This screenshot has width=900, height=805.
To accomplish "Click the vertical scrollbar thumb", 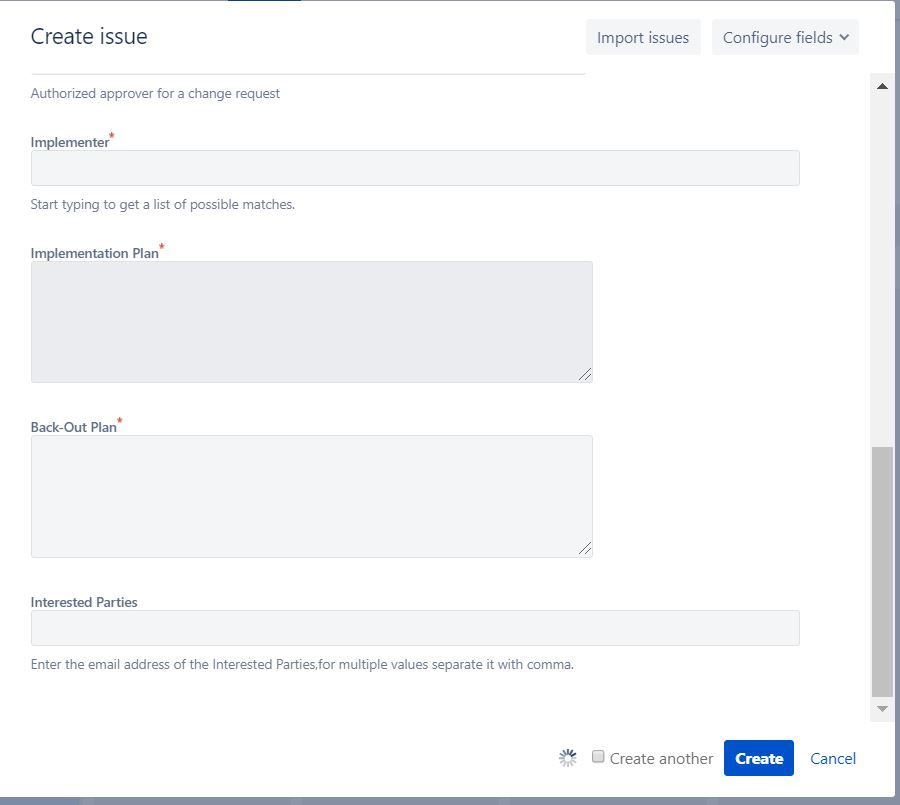I will click(882, 572).
